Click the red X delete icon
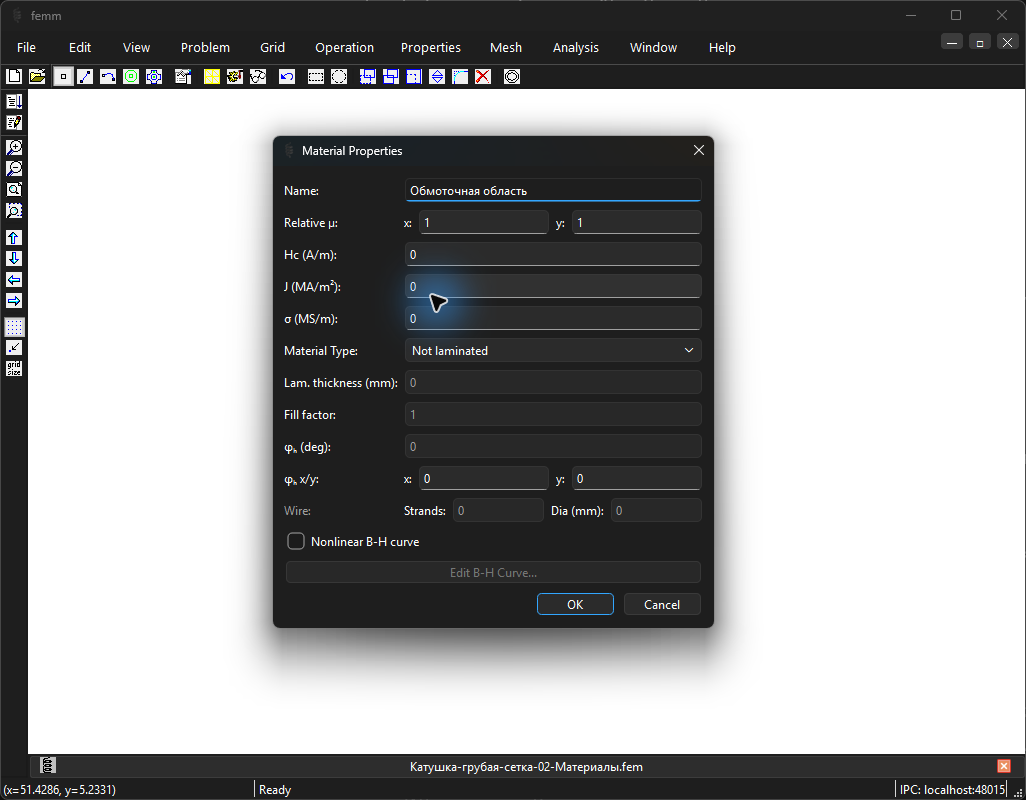Screen dimensions: 1026x800 (483, 77)
